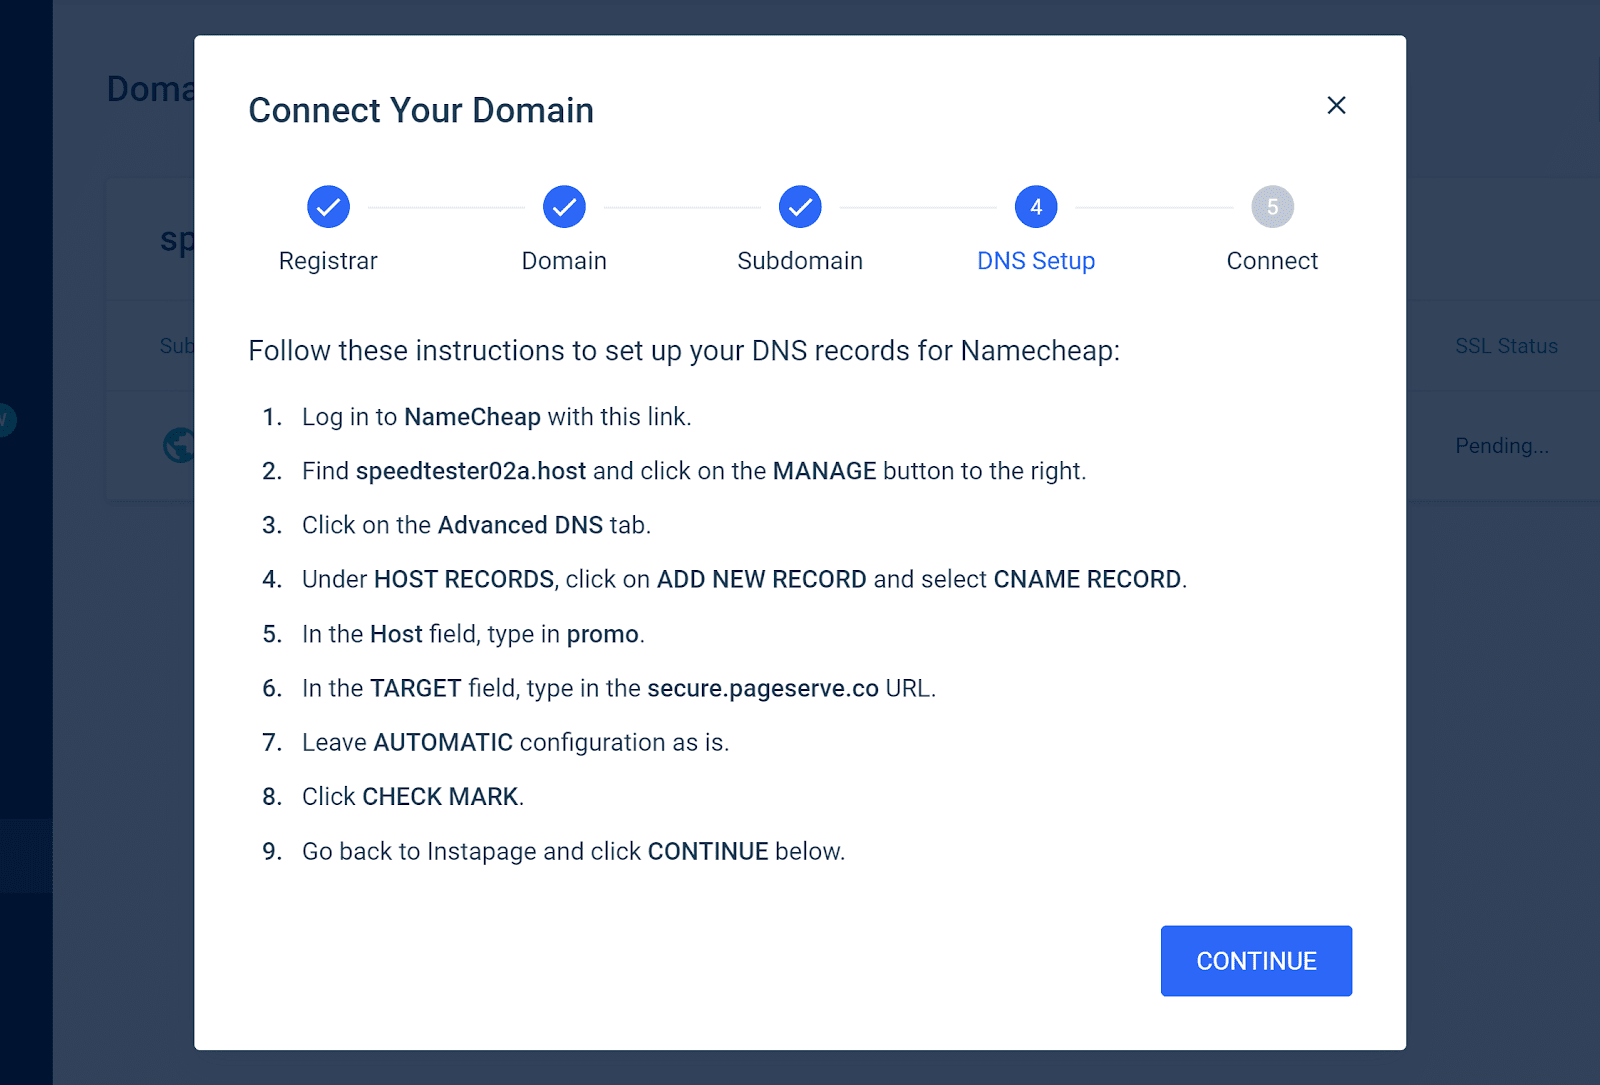
Task: Click the ADD NEW RECORD text
Action: (x=761, y=580)
